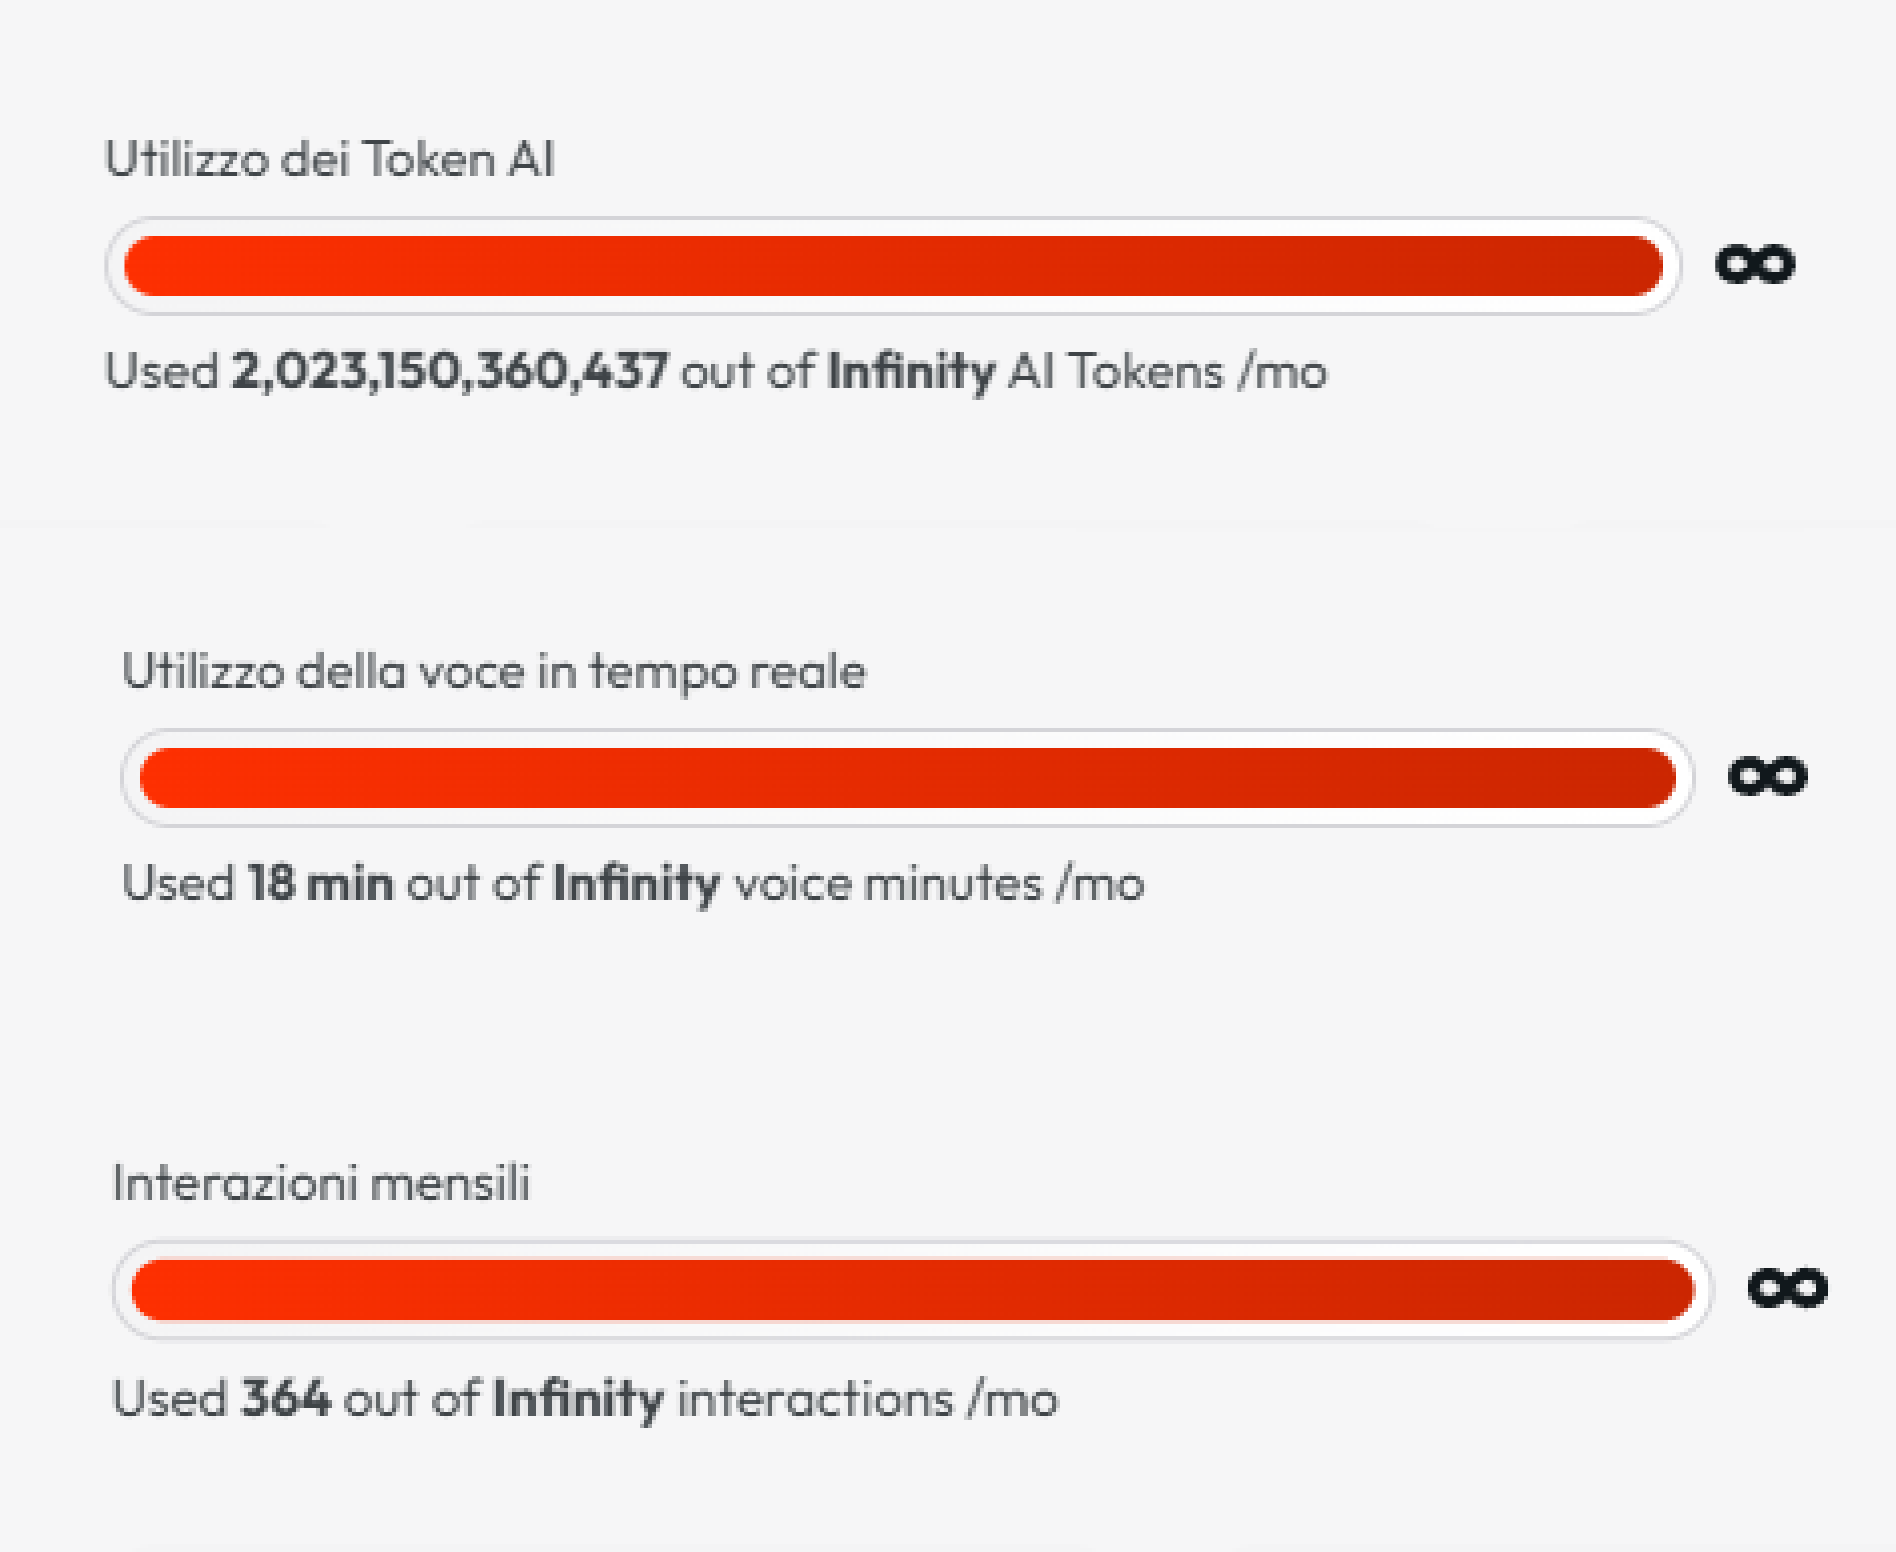Click the 'AI Tokens /mo' text
This screenshot has height=1552, width=1896.
pos(1167,372)
